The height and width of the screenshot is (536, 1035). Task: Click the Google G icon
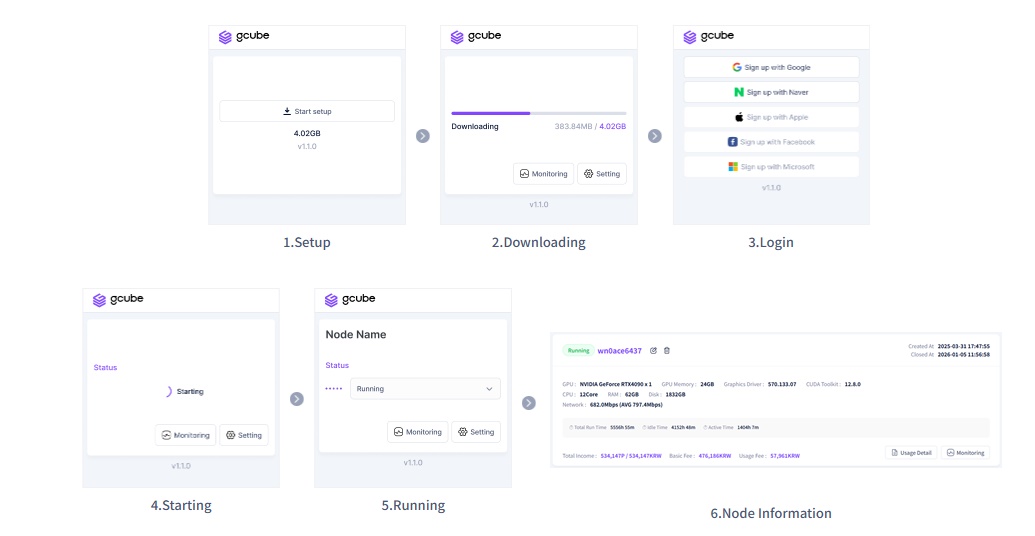click(737, 67)
